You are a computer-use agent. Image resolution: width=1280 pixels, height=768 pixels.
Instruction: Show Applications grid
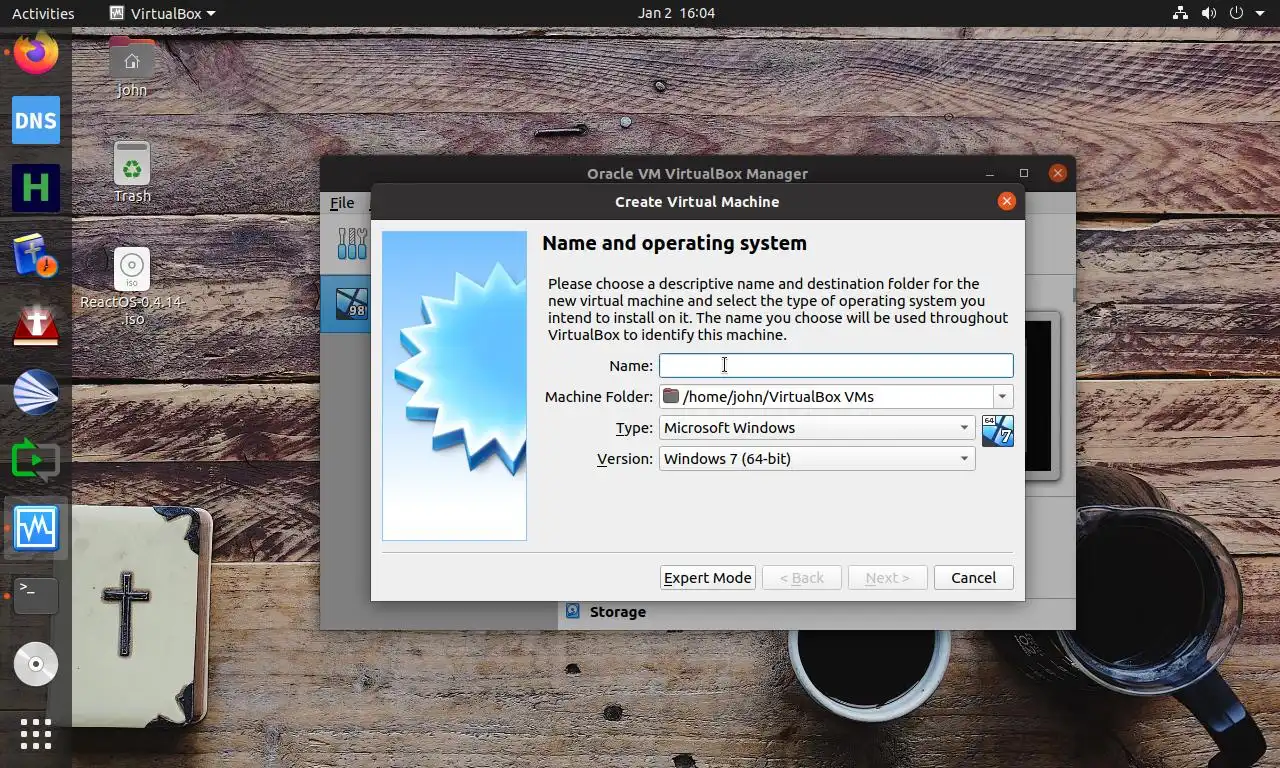coord(36,734)
